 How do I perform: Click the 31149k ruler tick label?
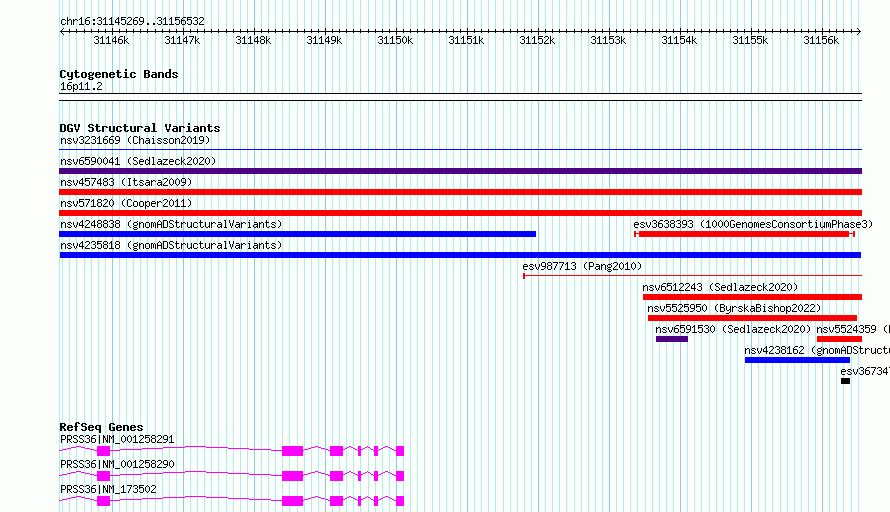tap(324, 40)
